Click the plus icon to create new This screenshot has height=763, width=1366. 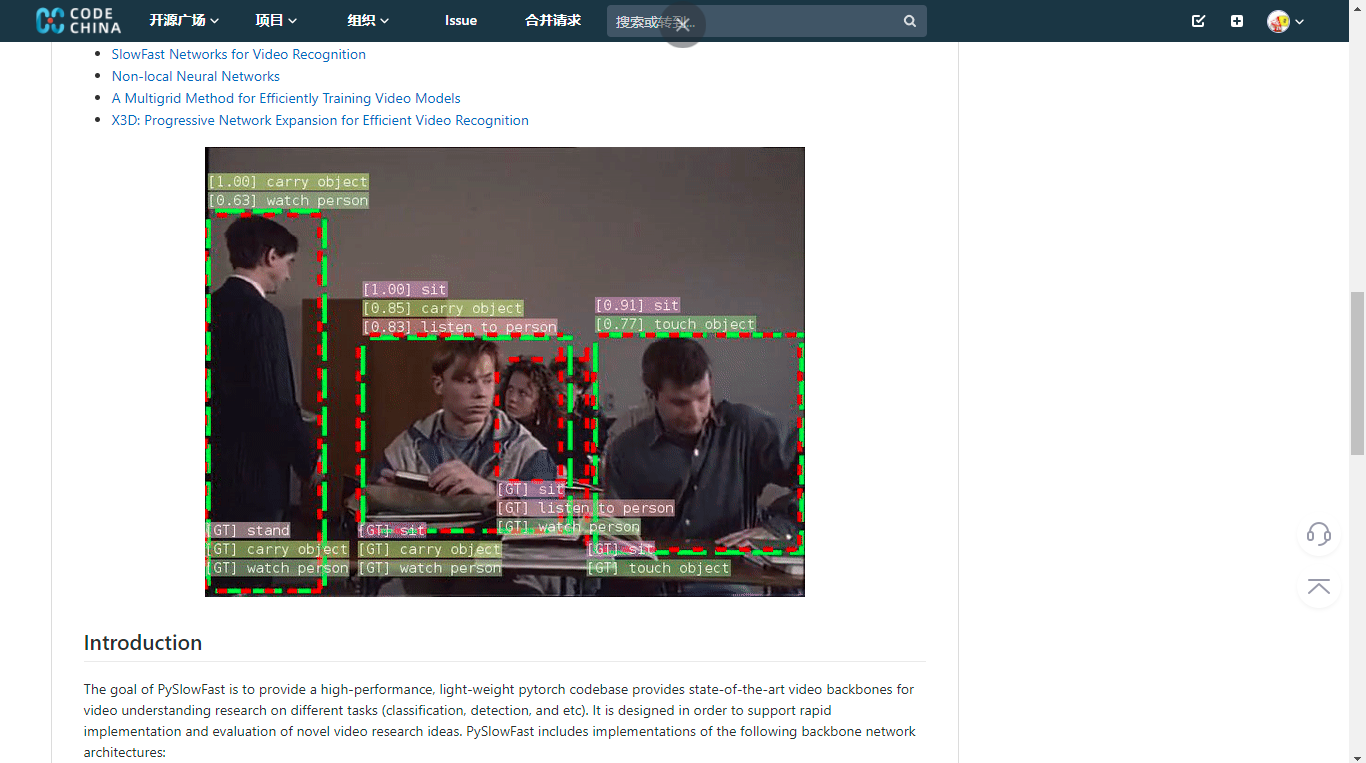click(1236, 20)
